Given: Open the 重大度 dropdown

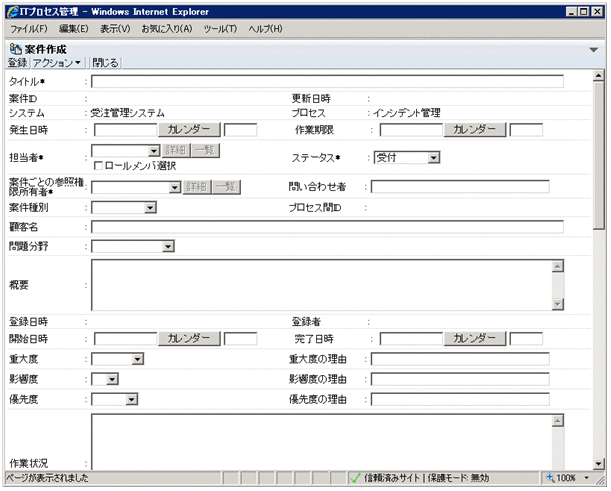Looking at the screenshot, I should (x=138, y=359).
